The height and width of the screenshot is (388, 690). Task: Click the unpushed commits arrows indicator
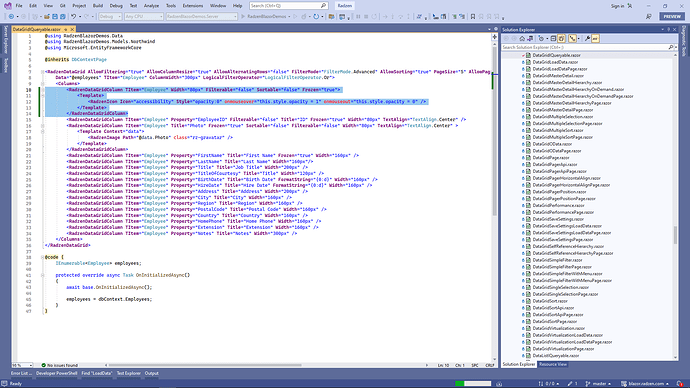(x=548, y=384)
